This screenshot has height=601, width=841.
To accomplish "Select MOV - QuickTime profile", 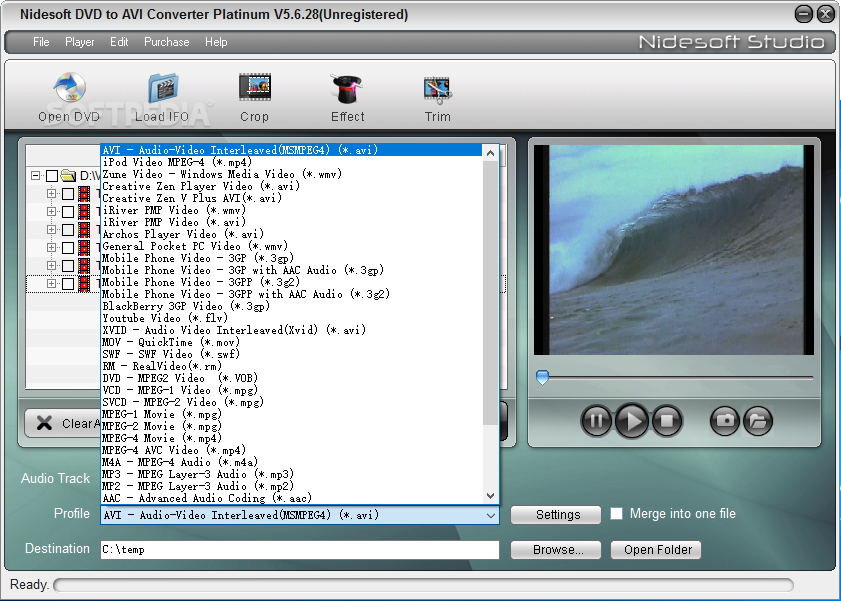I will 292,342.
